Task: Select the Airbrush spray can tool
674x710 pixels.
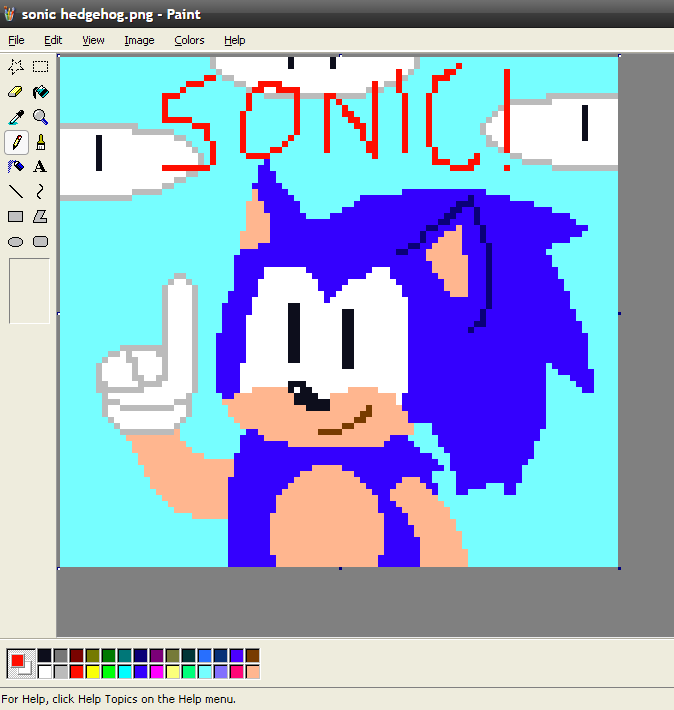Action: coord(16,167)
